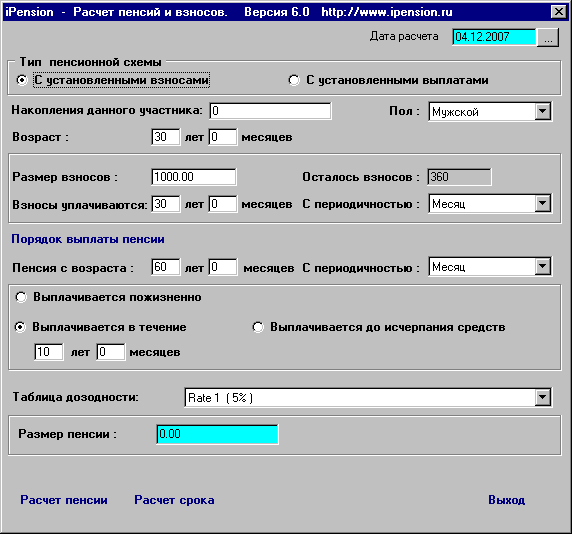
Task: Click the pension start age field 60
Action: click(166, 267)
